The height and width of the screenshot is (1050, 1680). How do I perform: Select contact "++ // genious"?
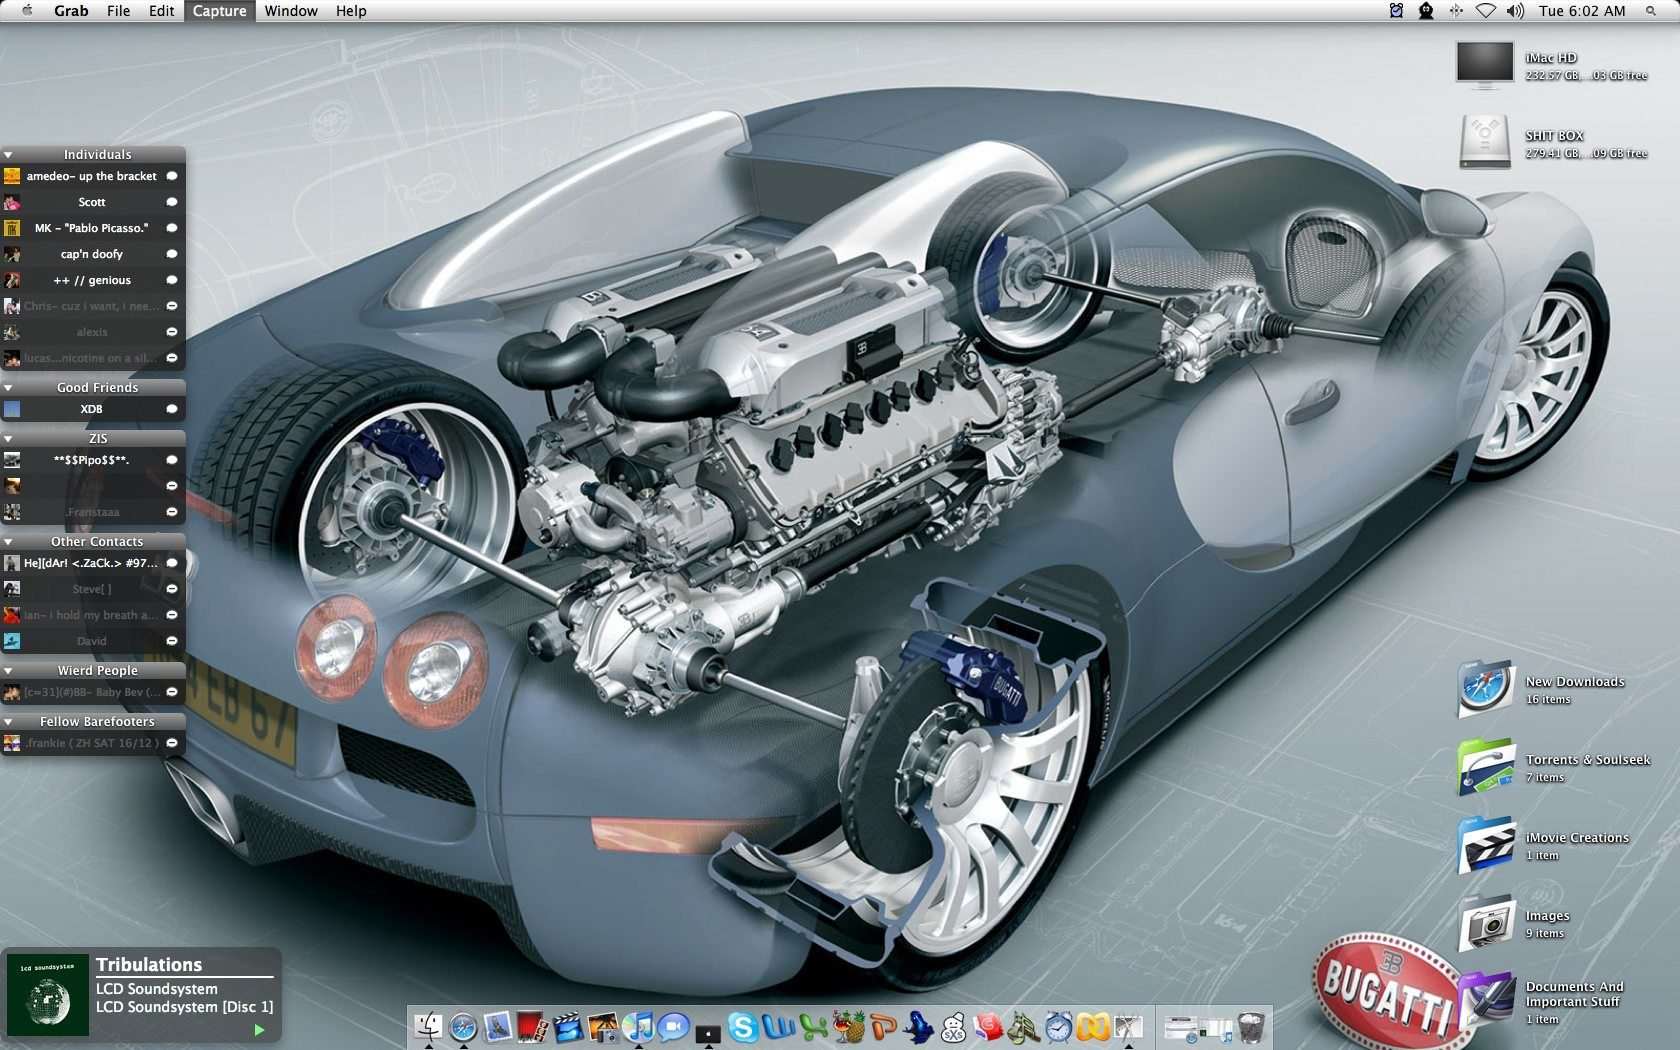click(93, 280)
